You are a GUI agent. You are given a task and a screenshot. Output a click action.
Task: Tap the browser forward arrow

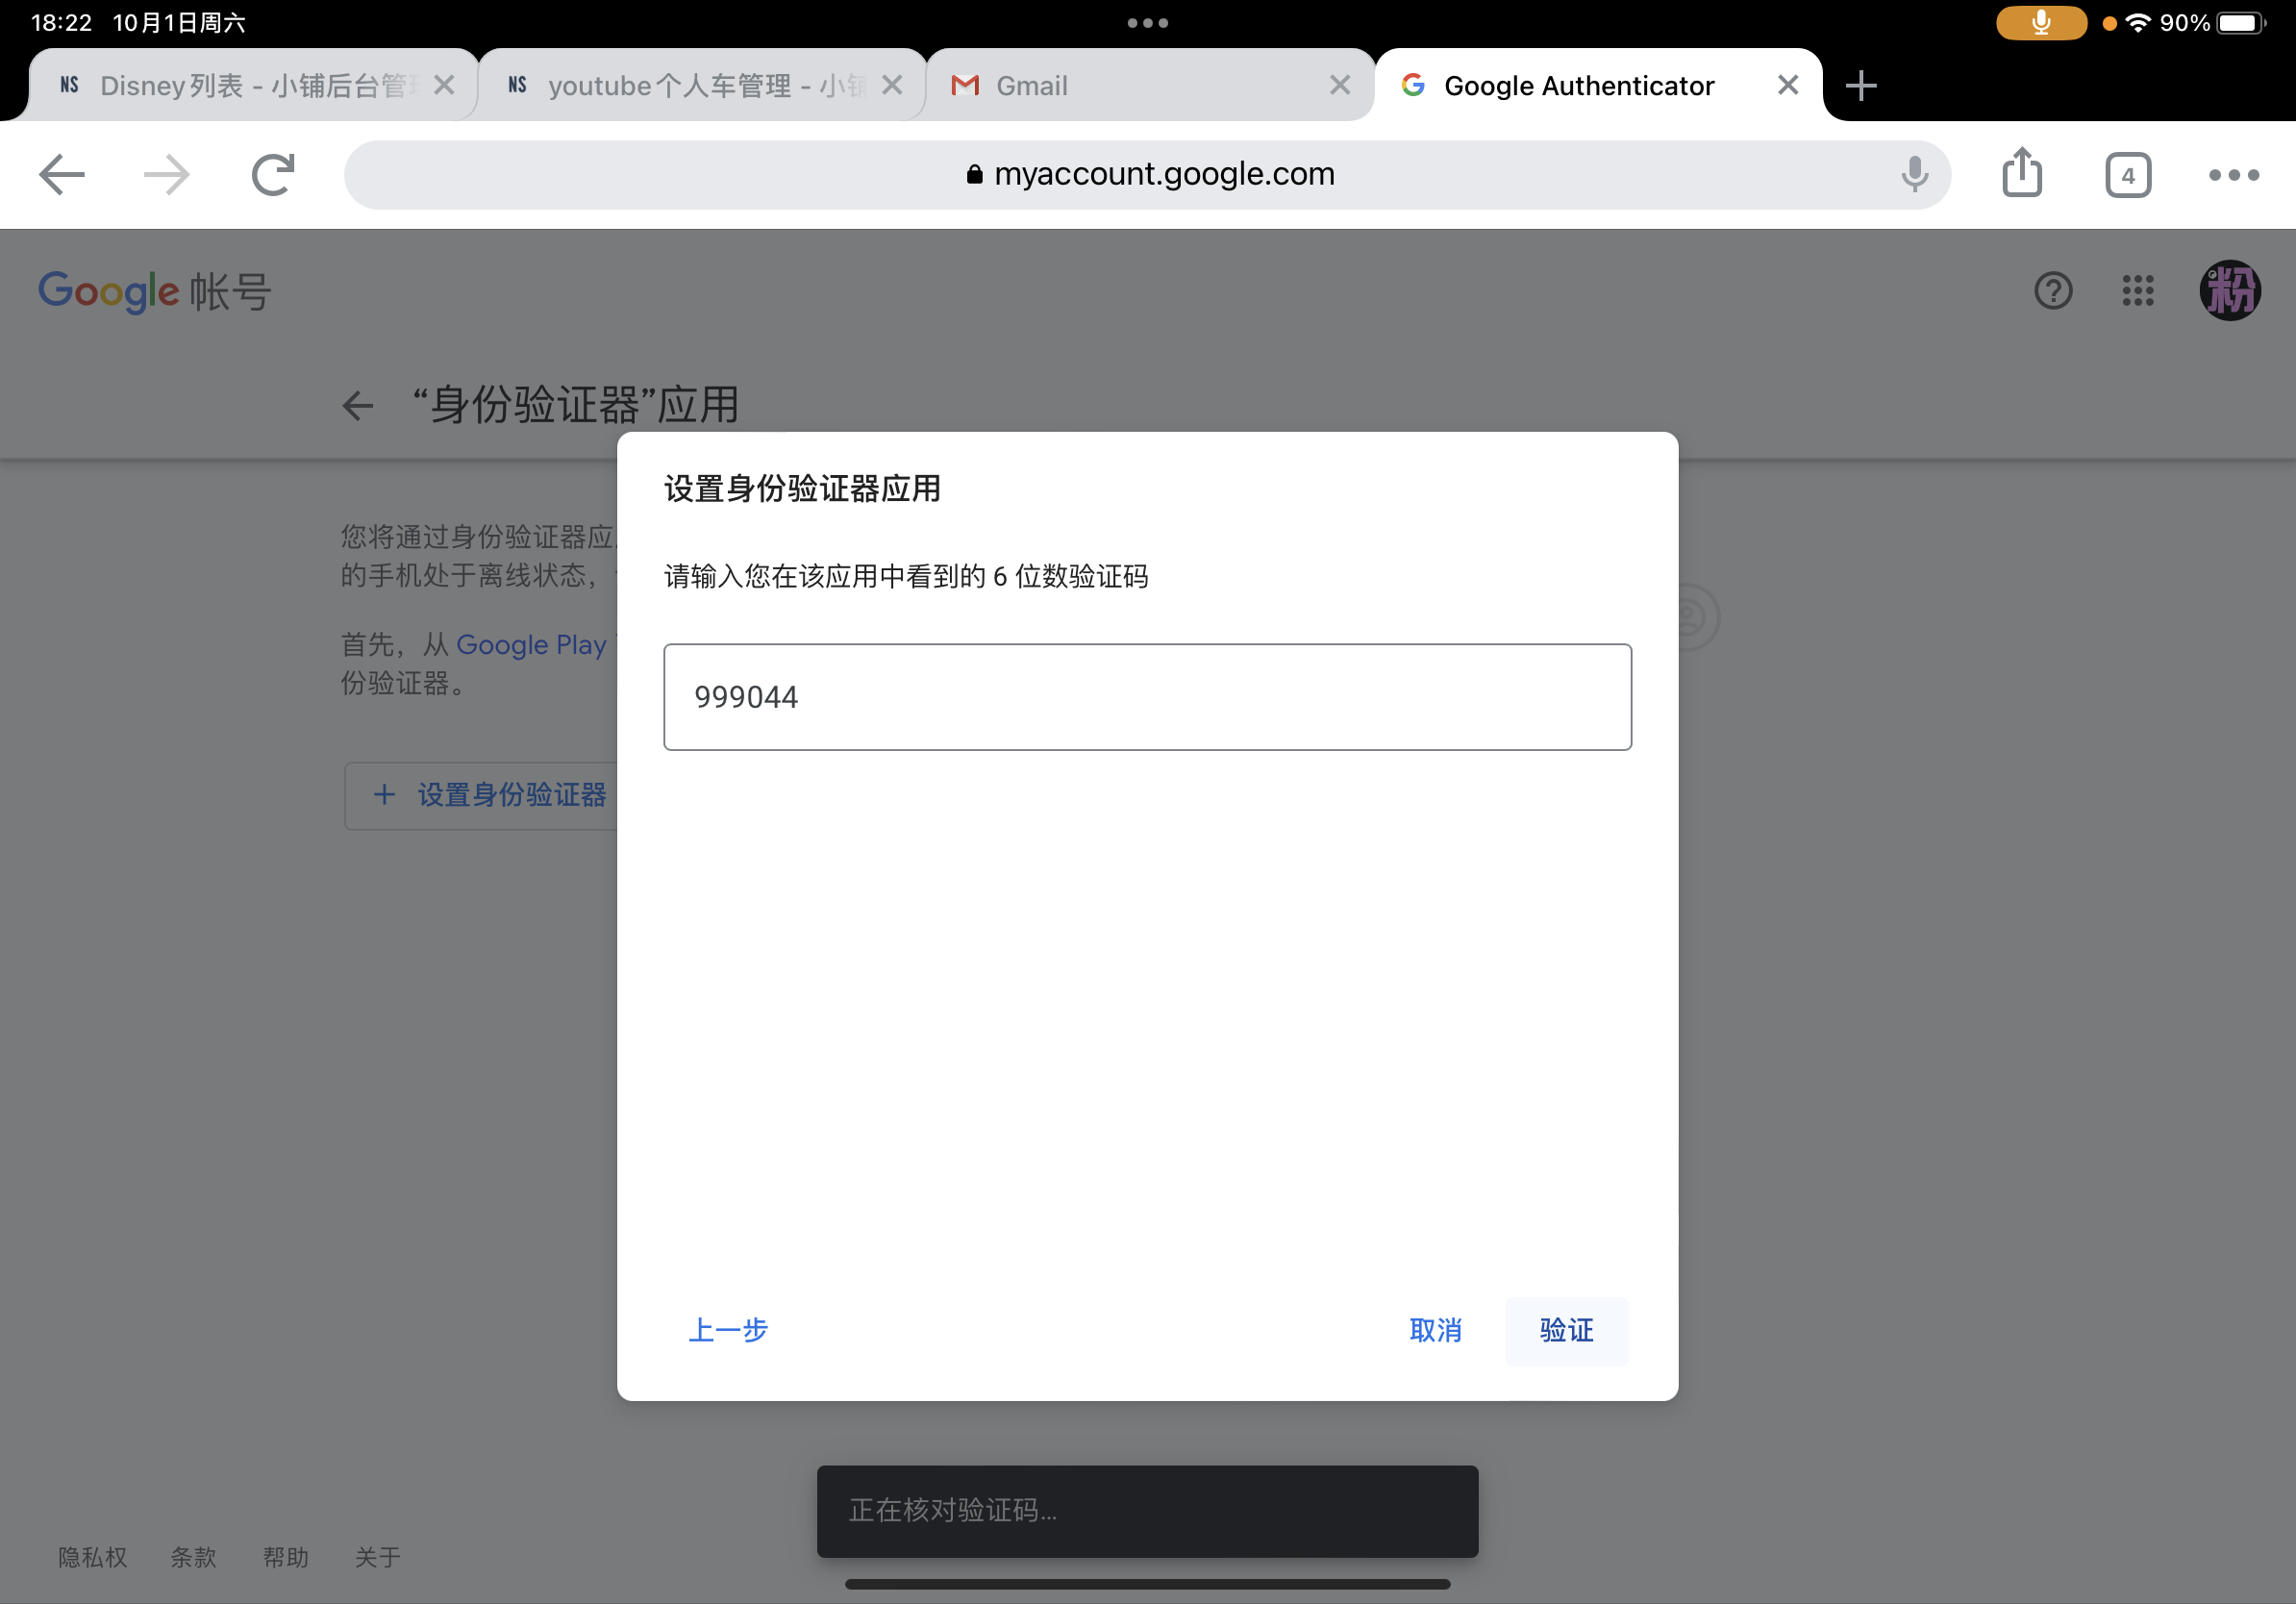(166, 175)
